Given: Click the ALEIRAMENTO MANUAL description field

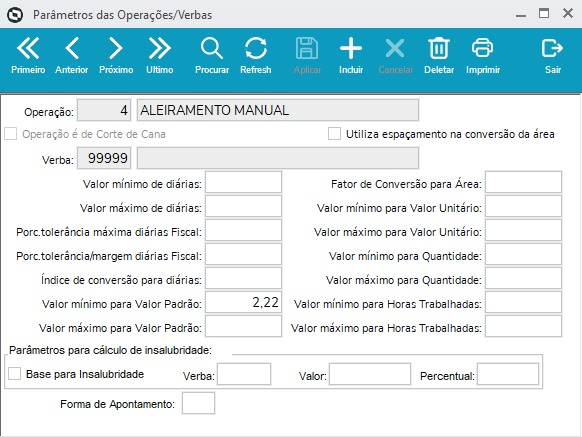Looking at the screenshot, I should tap(278, 110).
